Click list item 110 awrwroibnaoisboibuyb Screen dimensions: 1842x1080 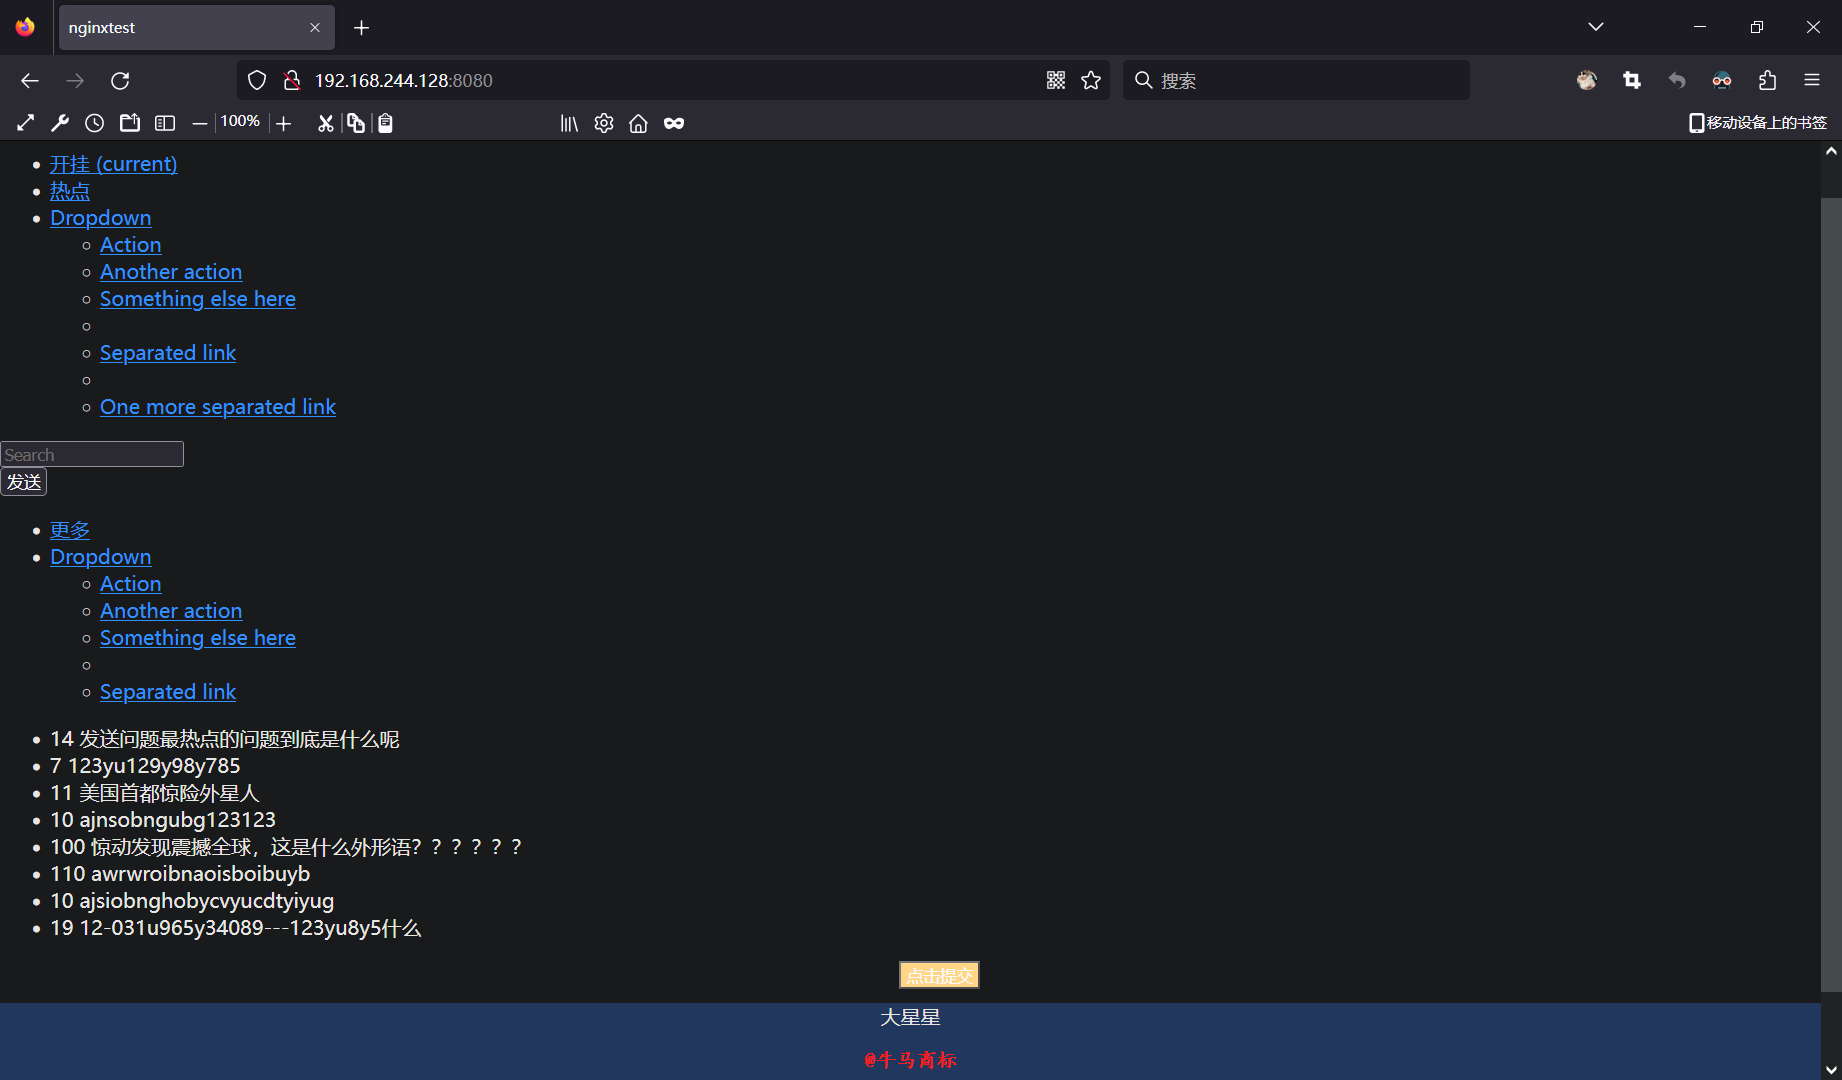tap(180, 874)
